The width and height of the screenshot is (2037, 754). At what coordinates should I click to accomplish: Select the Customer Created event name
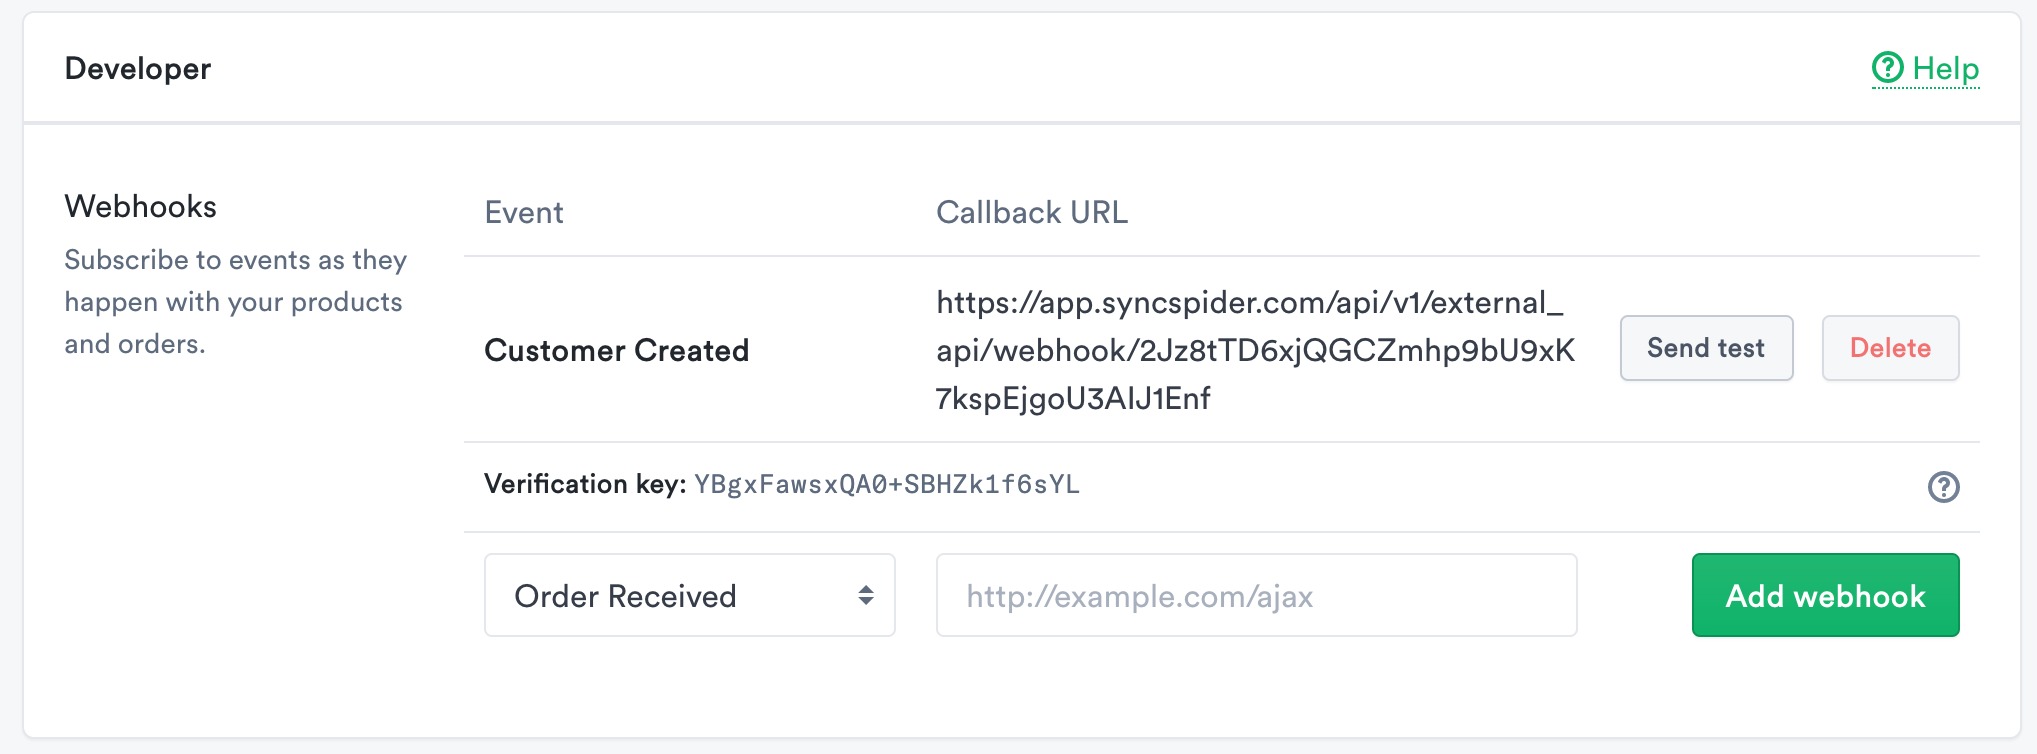(x=616, y=350)
